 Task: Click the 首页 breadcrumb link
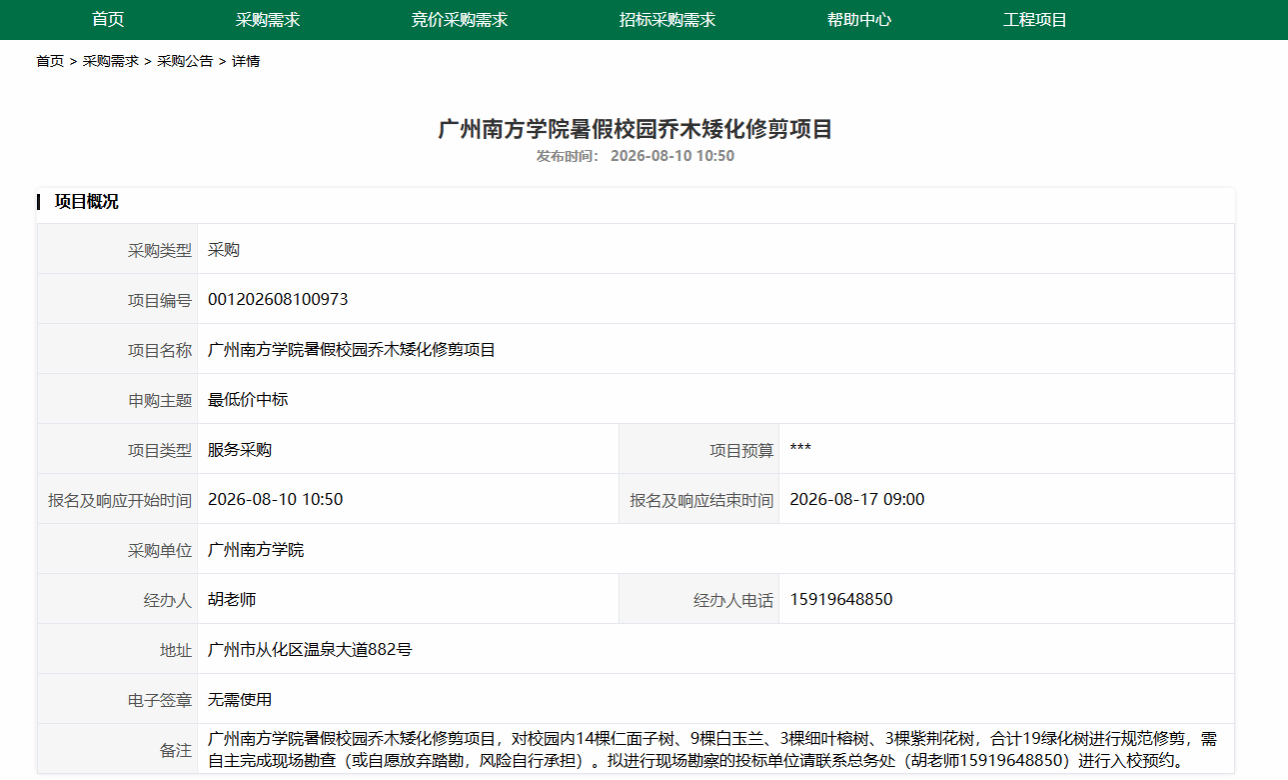pyautogui.click(x=50, y=61)
